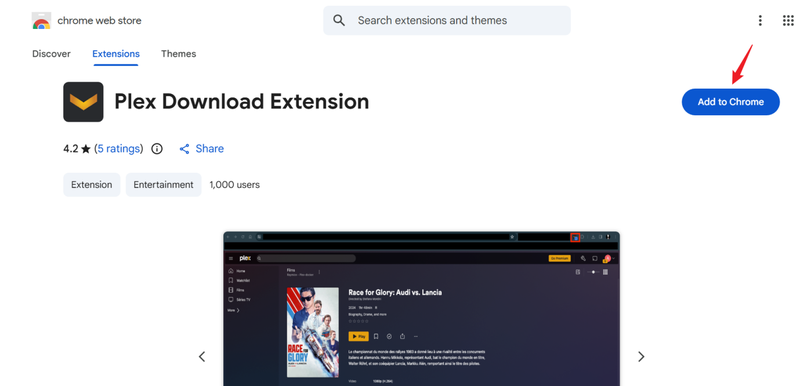800x386 pixels.
Task: Click the More expander in preview Plex sidebar
Action: [234, 310]
